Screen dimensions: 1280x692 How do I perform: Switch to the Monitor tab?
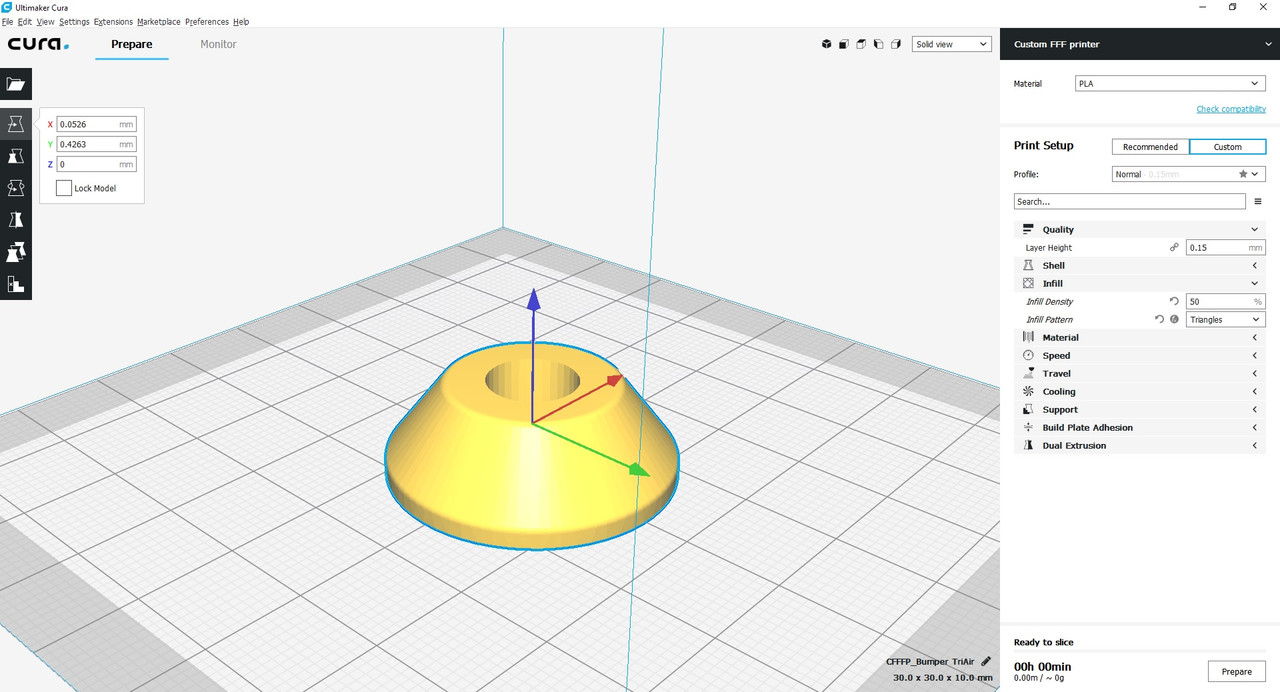(218, 44)
